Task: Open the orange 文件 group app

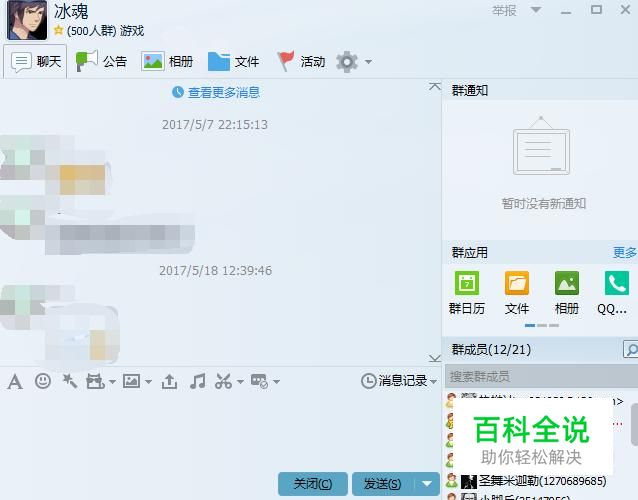Action: 517,293
